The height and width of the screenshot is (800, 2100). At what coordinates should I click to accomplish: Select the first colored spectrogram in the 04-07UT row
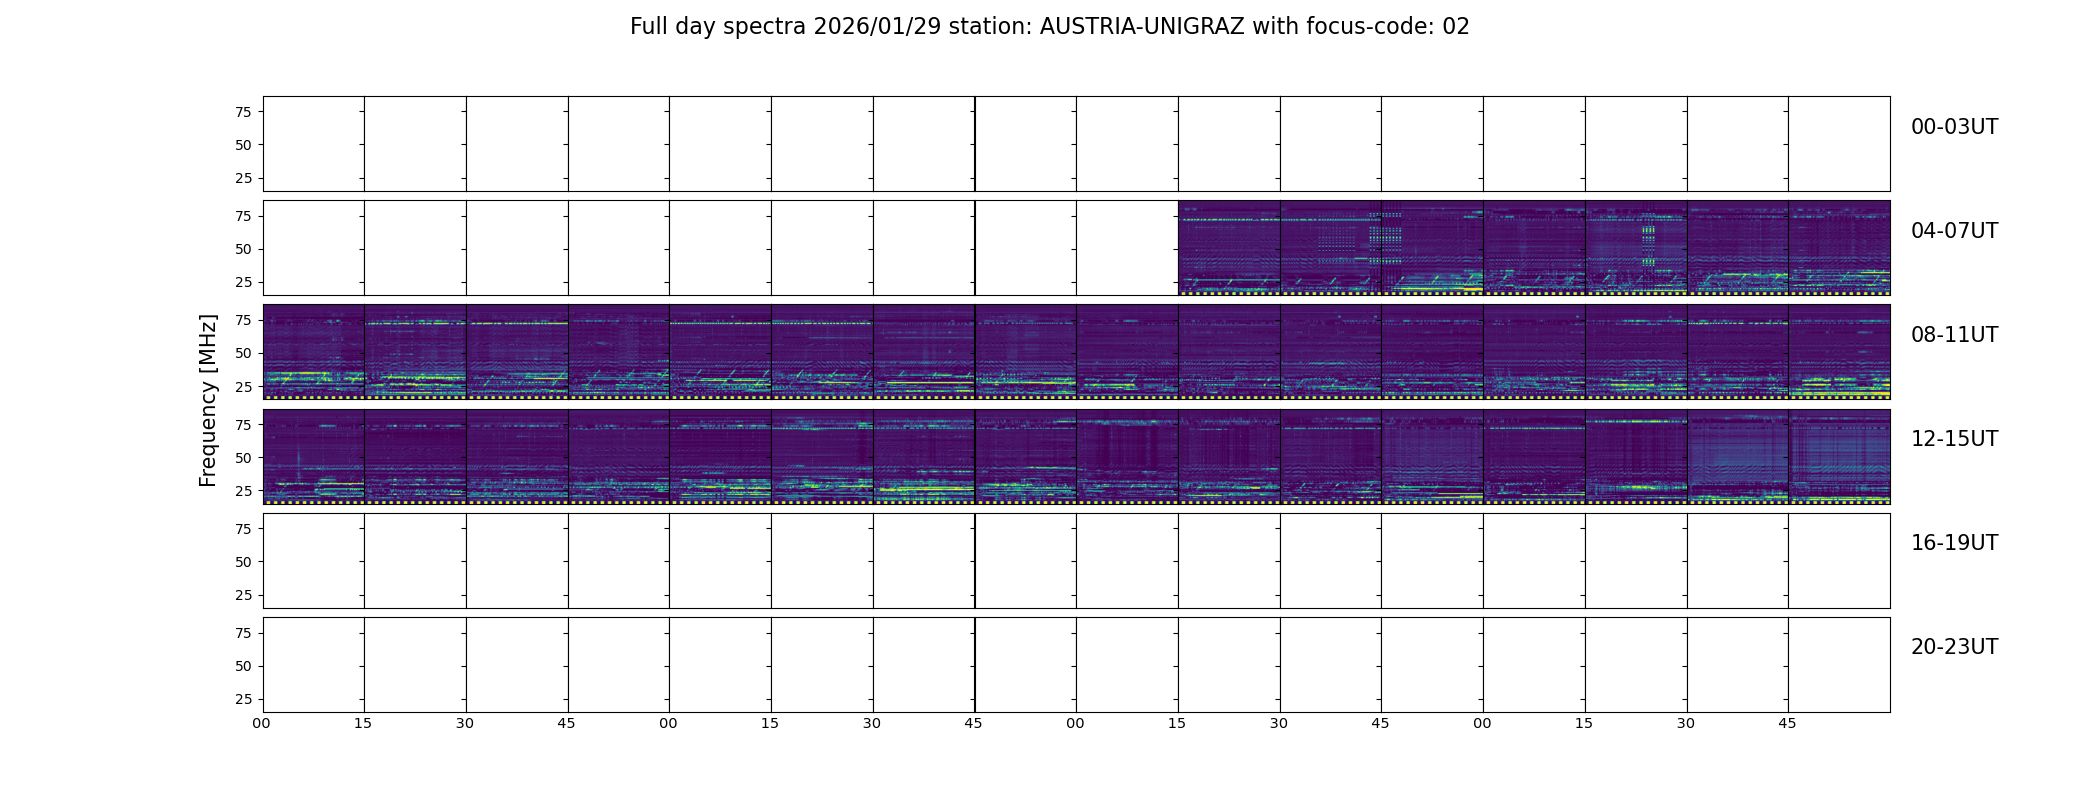click(x=1229, y=248)
